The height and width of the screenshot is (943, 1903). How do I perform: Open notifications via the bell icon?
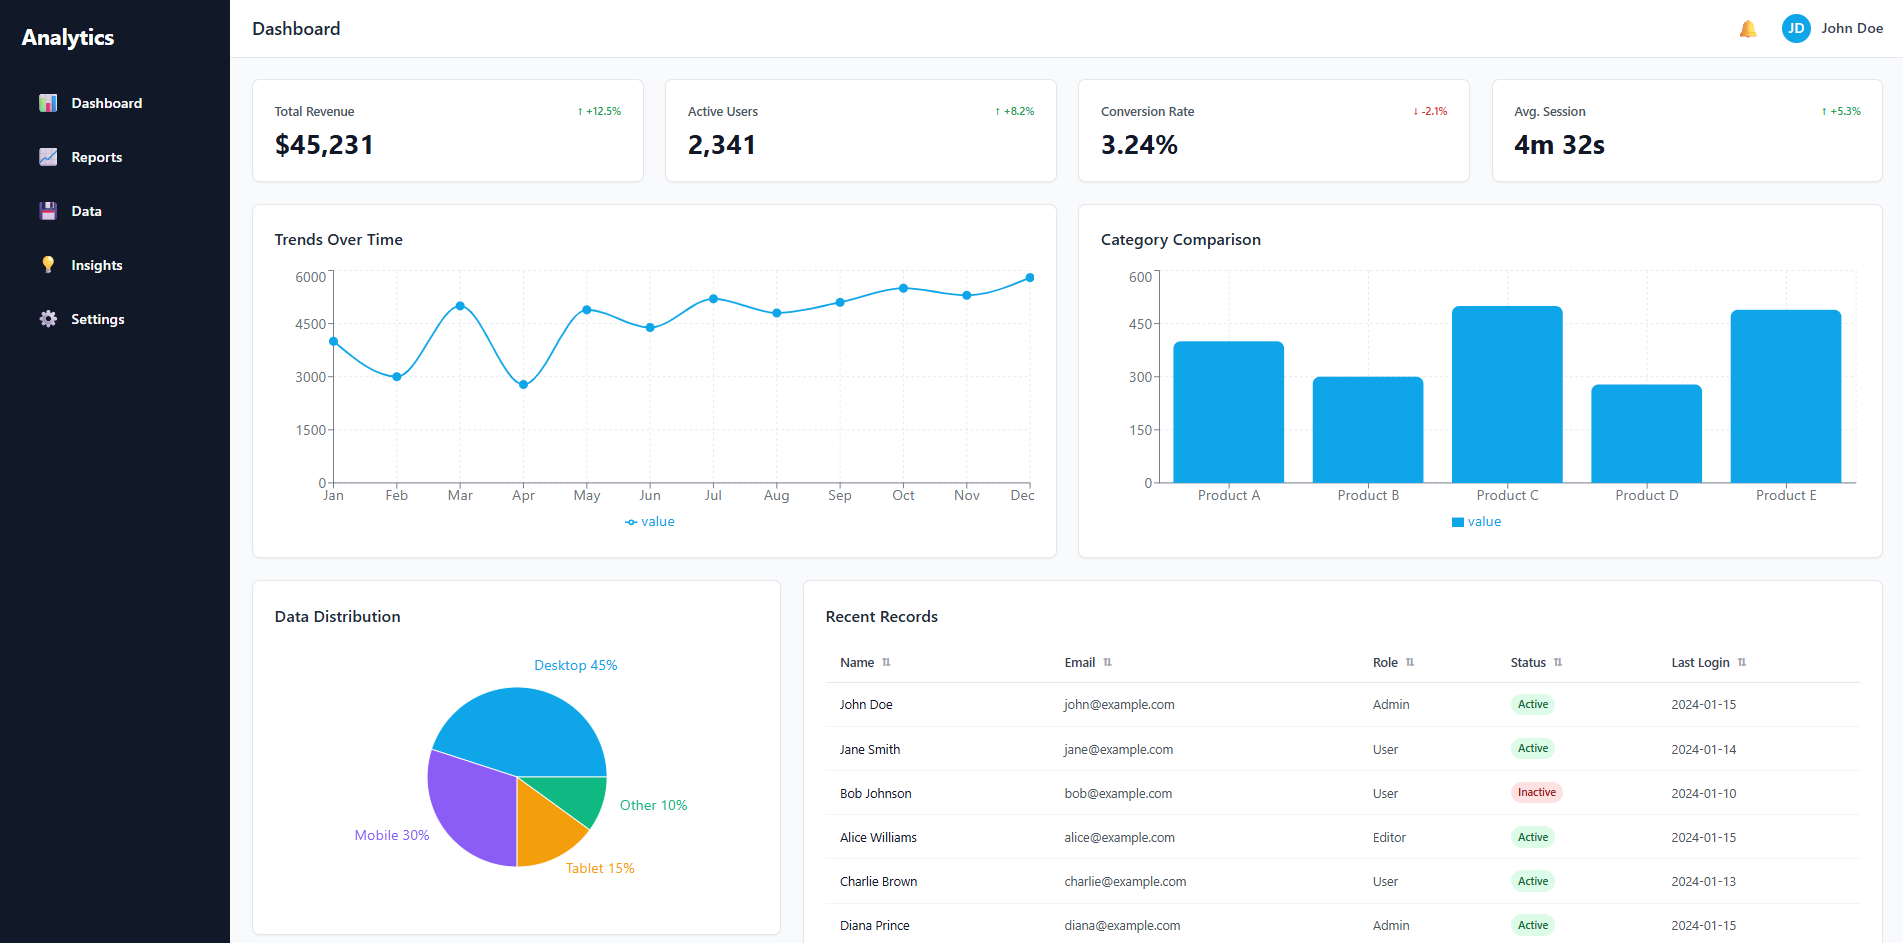1747,28
